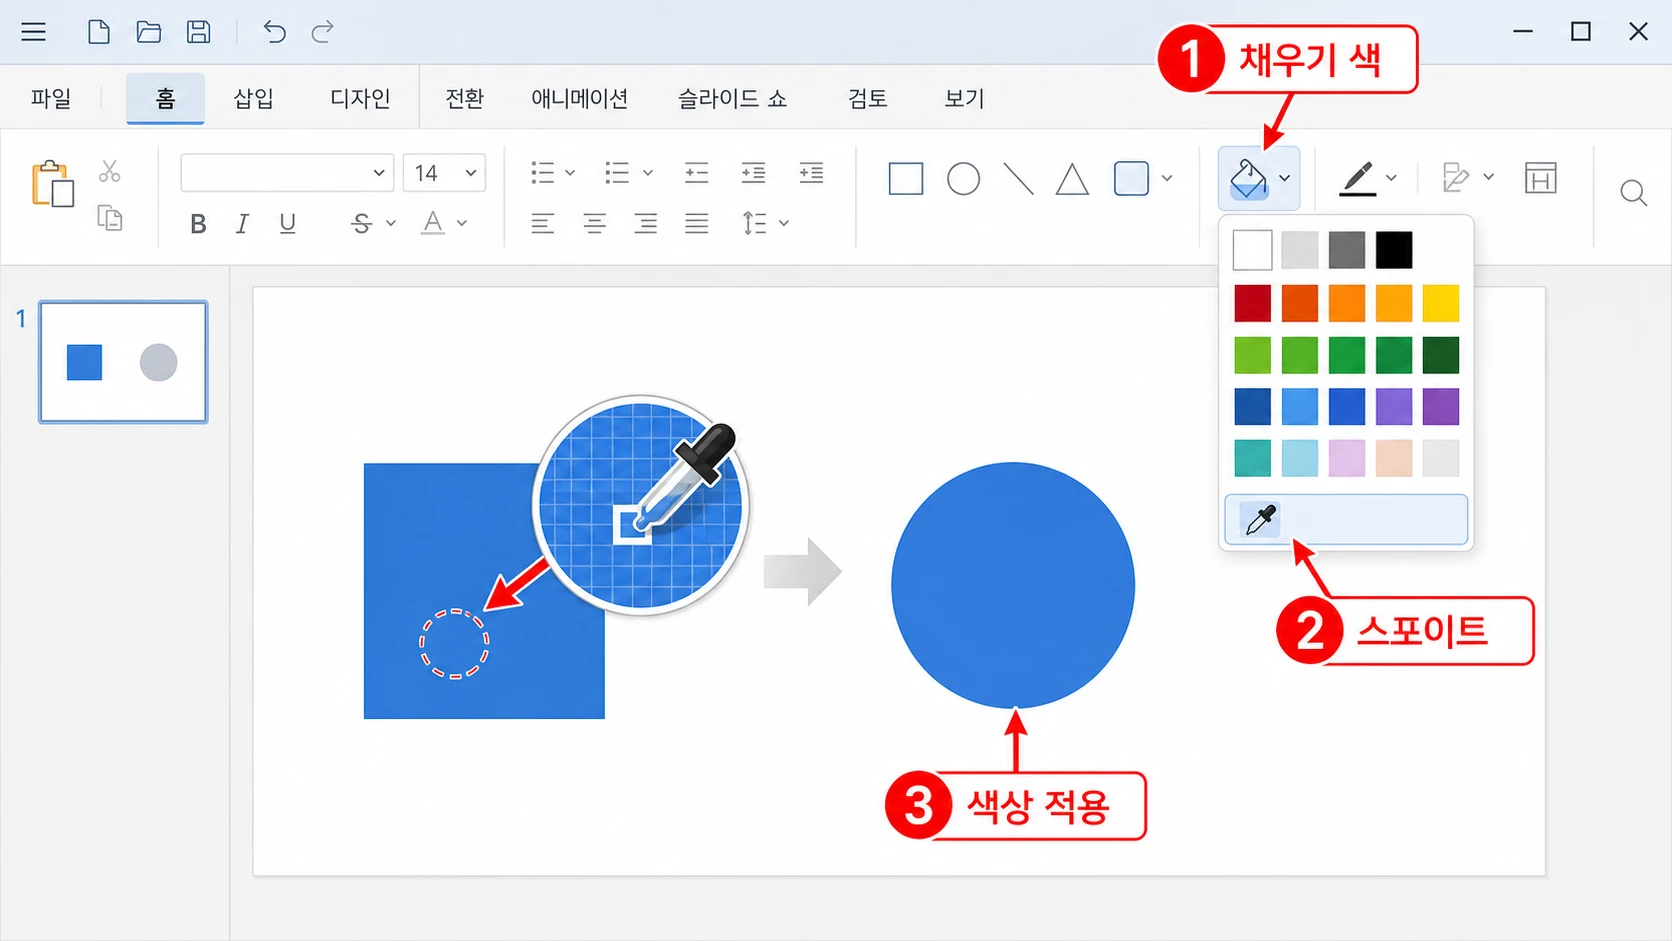This screenshot has width=1672, height=941.
Task: Choose the black color swatch
Action: (1394, 250)
